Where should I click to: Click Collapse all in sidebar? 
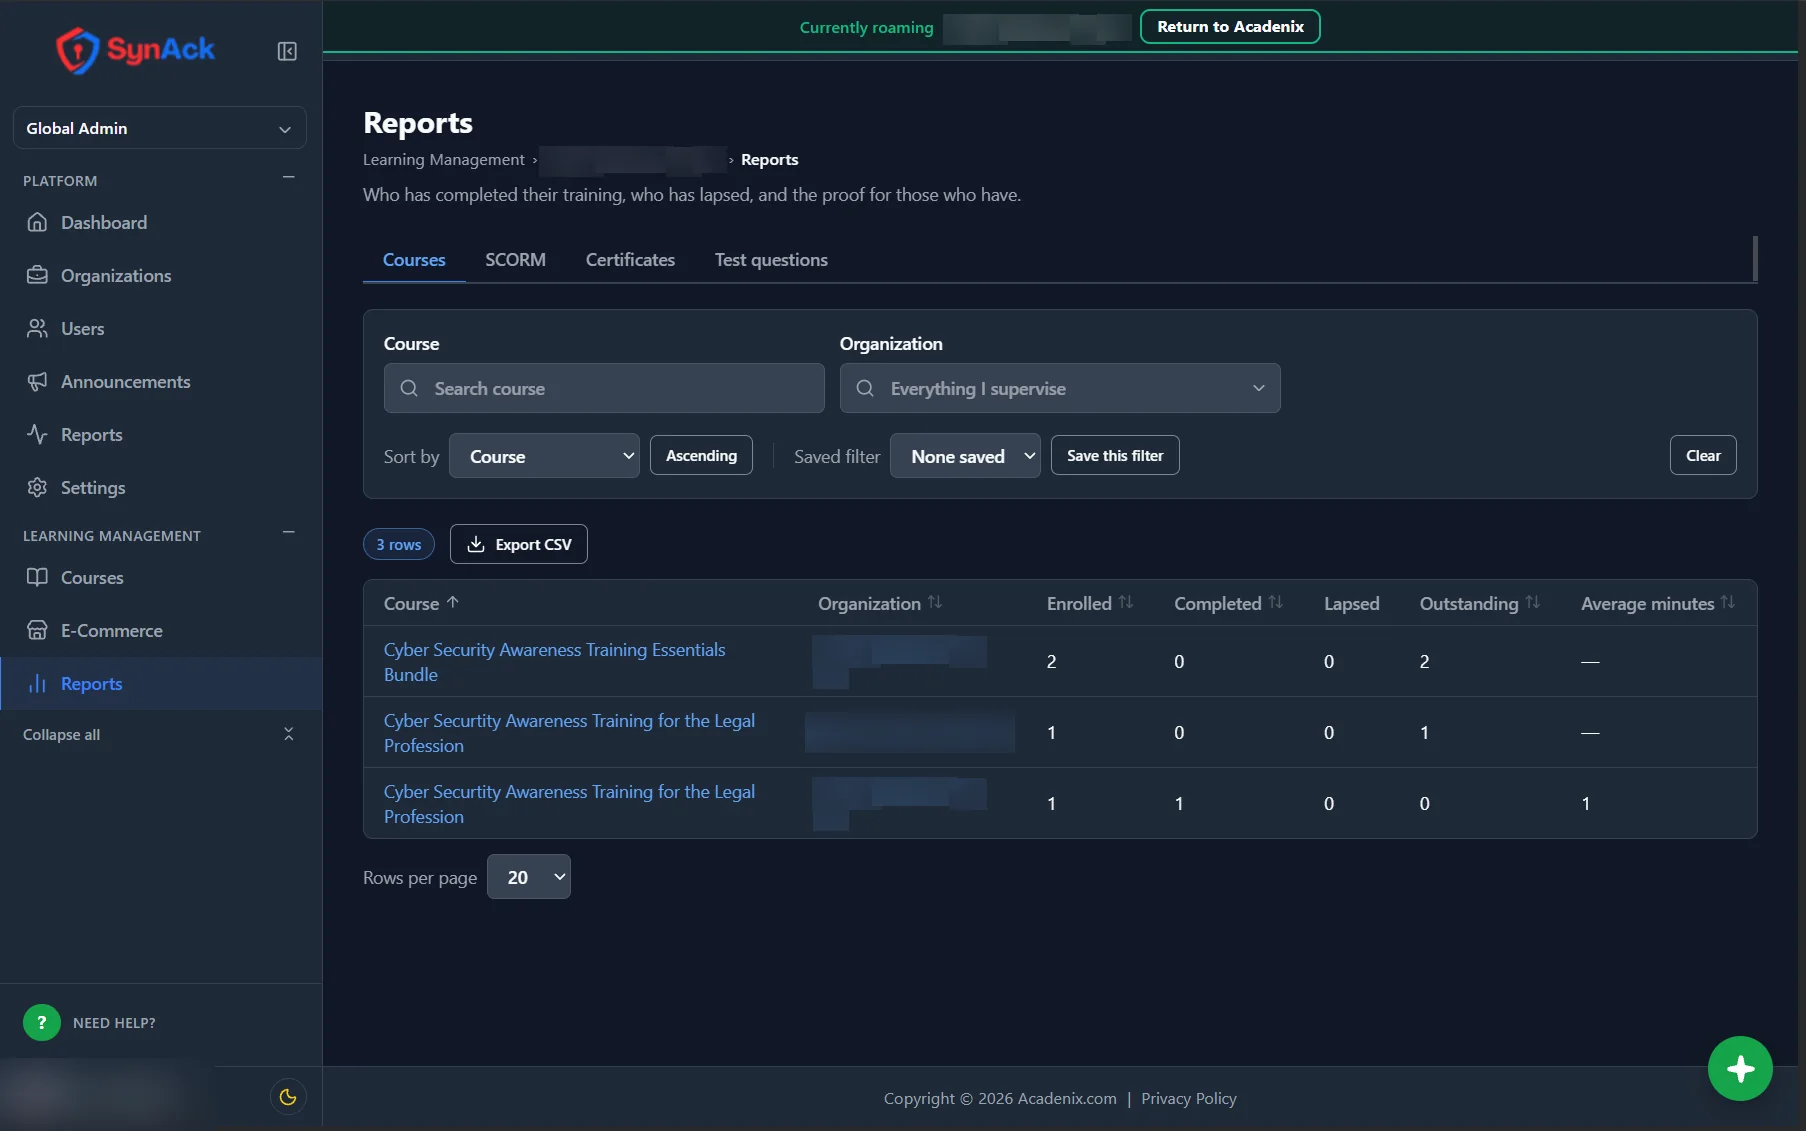160,734
